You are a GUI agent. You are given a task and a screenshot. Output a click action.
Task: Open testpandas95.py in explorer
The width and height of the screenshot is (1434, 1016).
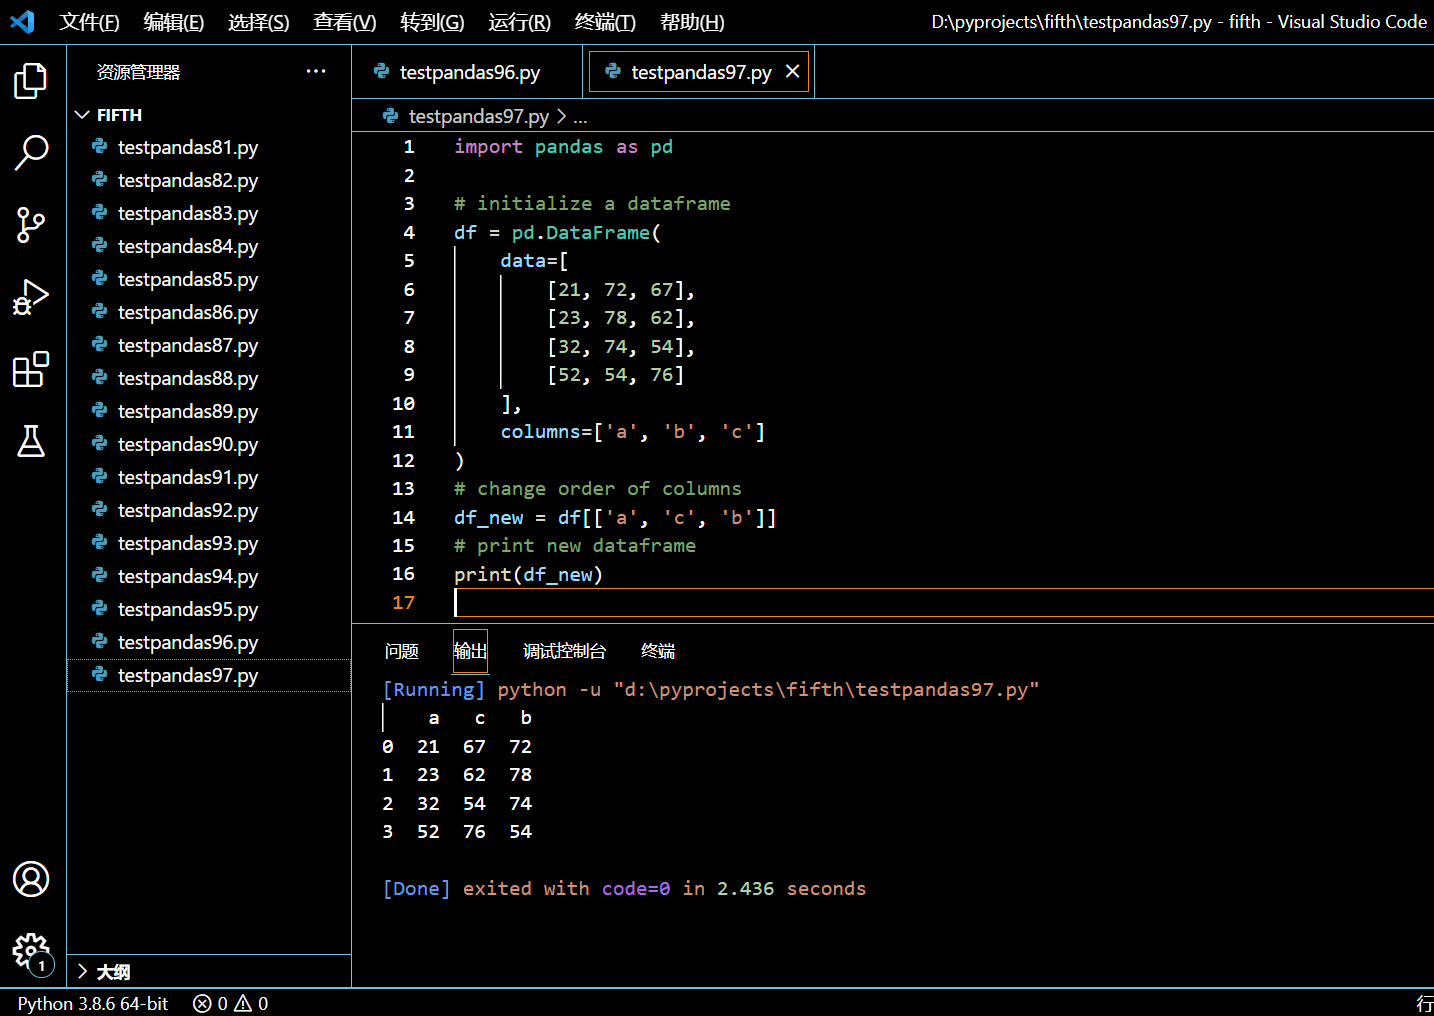point(209,609)
